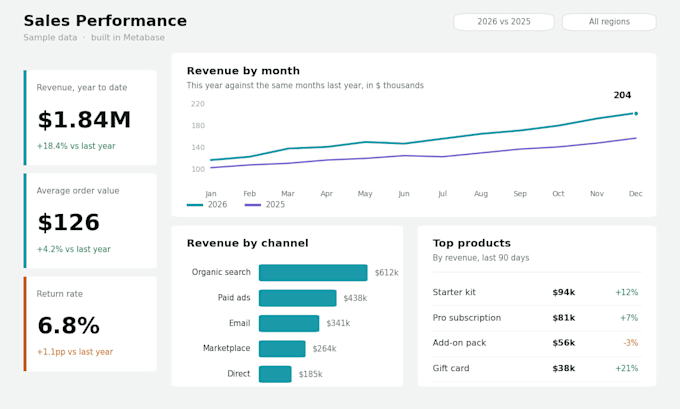
Task: Click the Paid ads bar
Action: (x=298, y=298)
